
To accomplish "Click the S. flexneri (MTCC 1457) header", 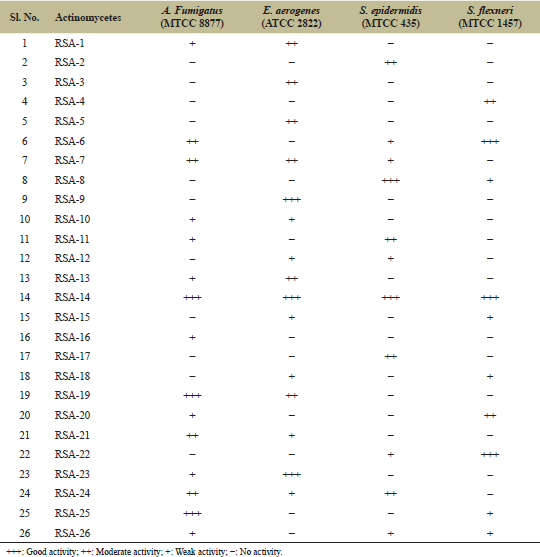I will [490, 17].
